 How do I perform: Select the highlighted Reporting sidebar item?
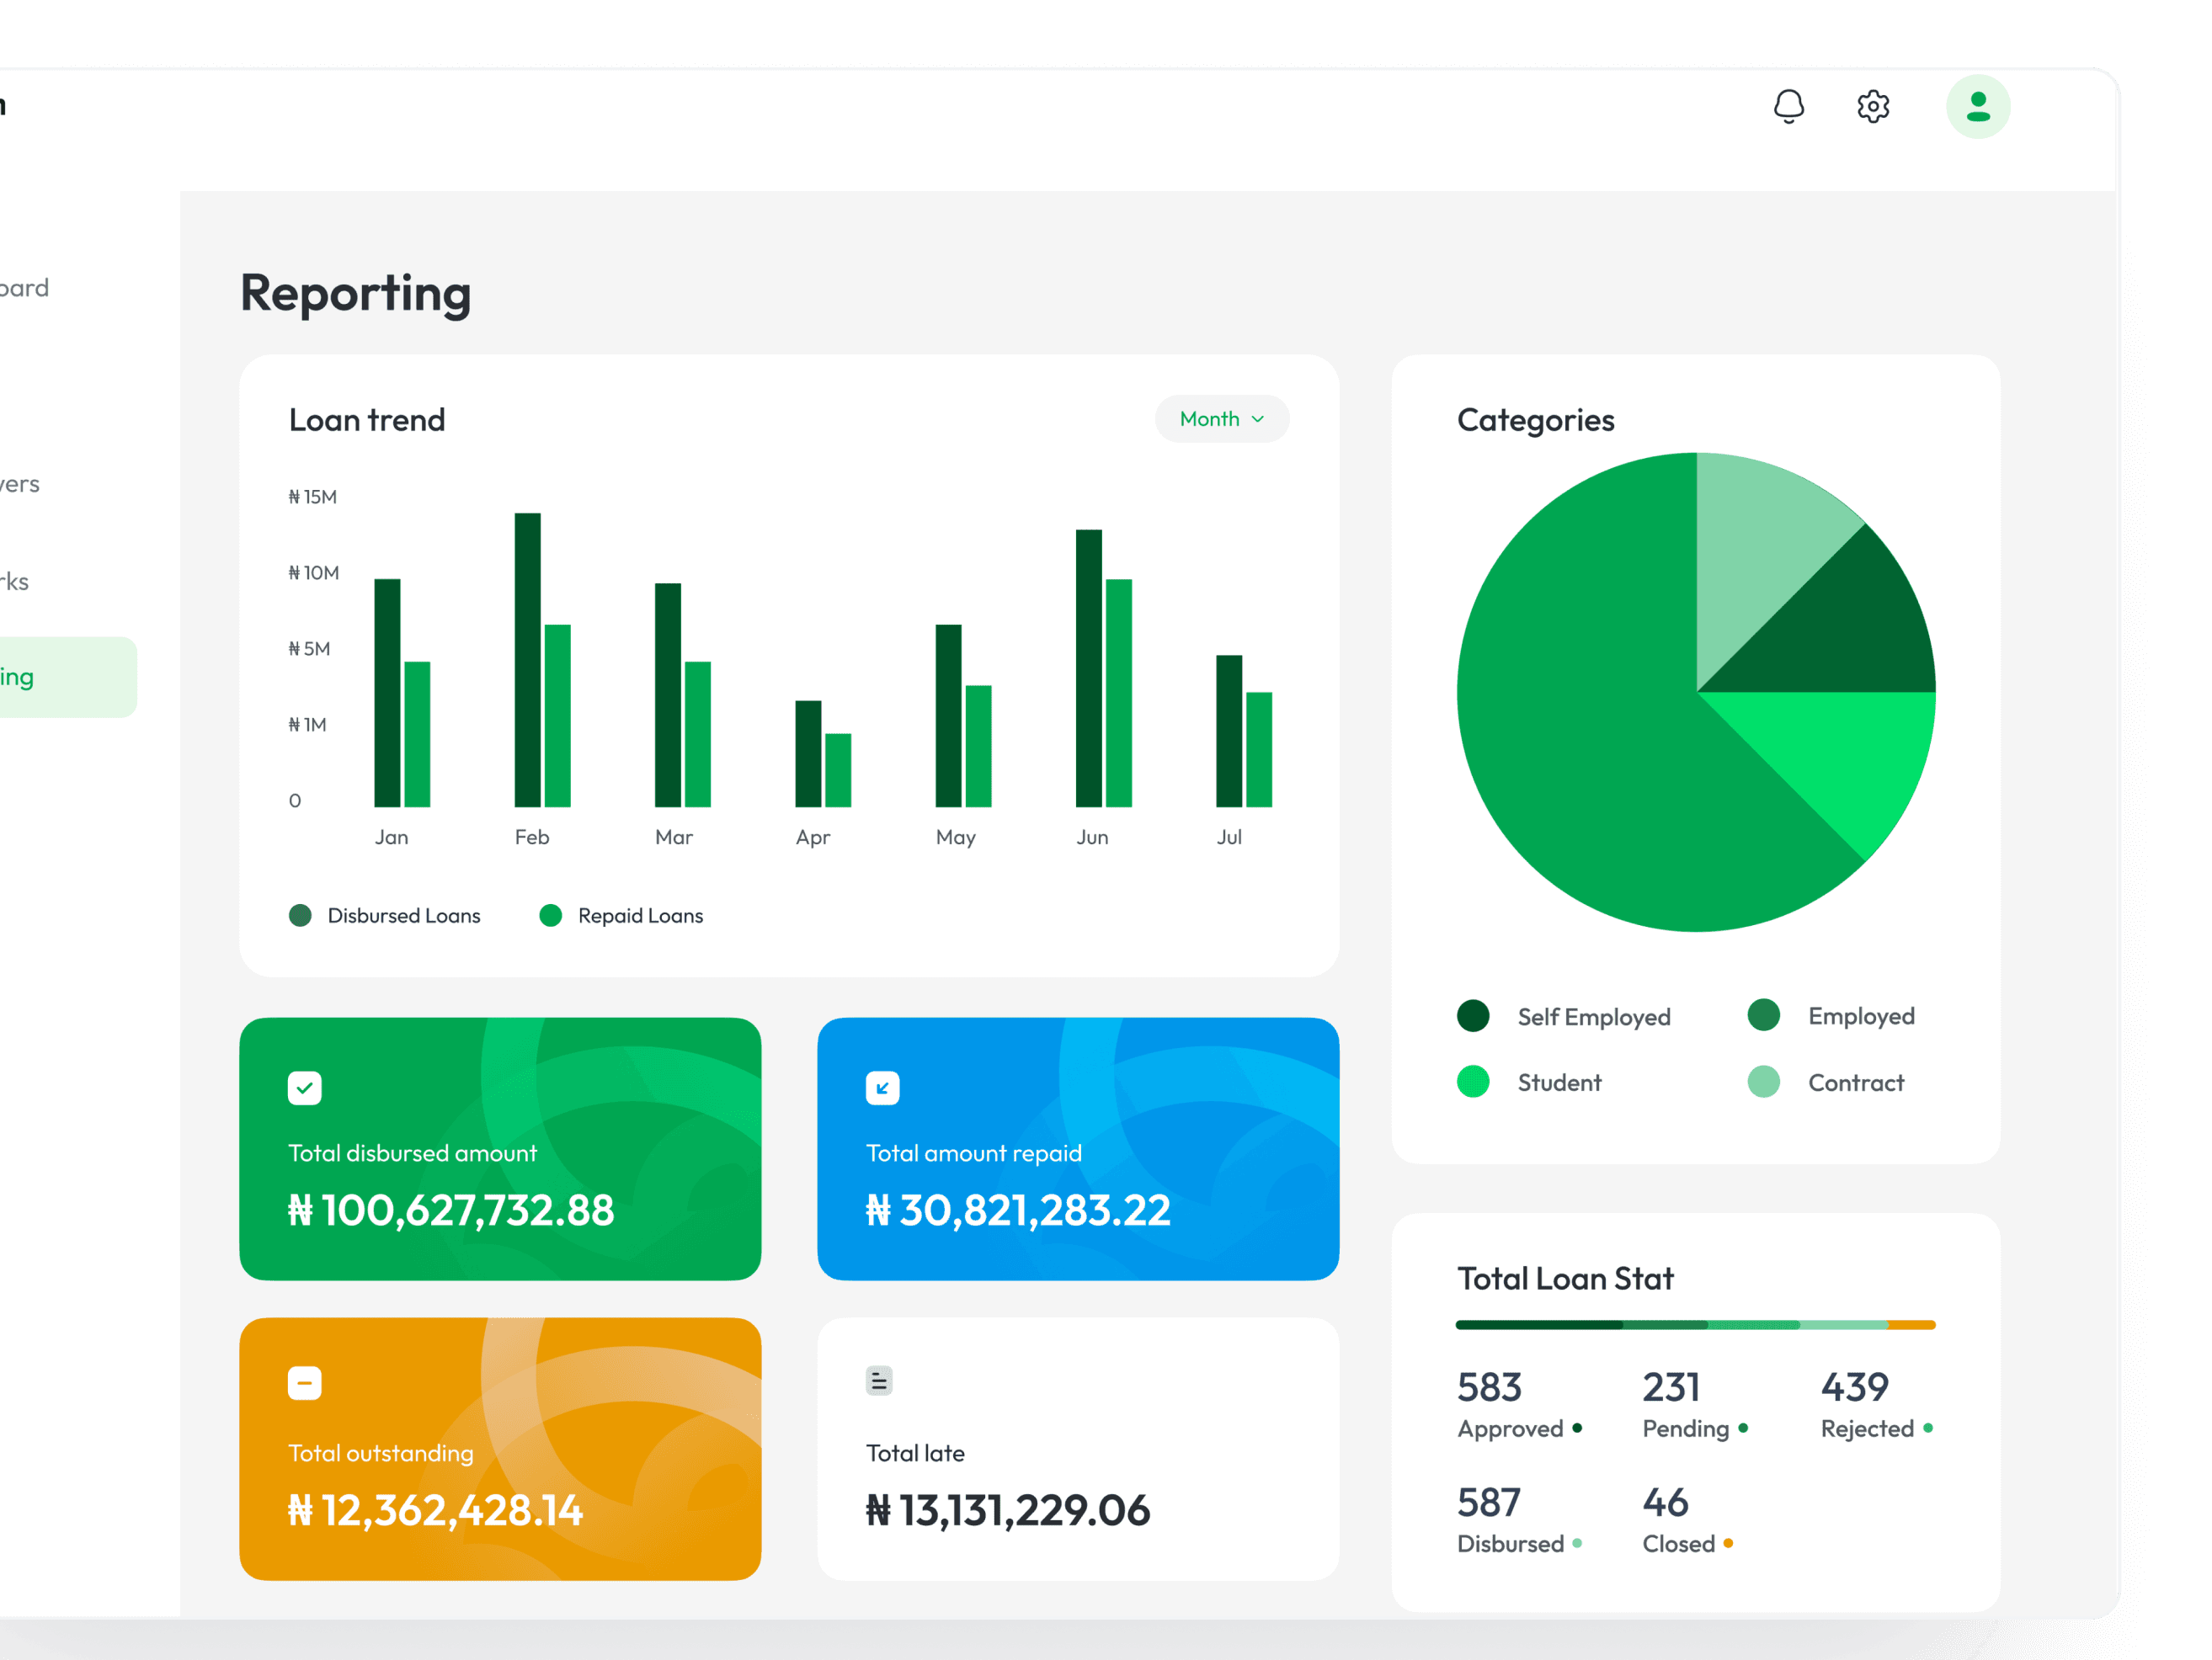(x=68, y=677)
